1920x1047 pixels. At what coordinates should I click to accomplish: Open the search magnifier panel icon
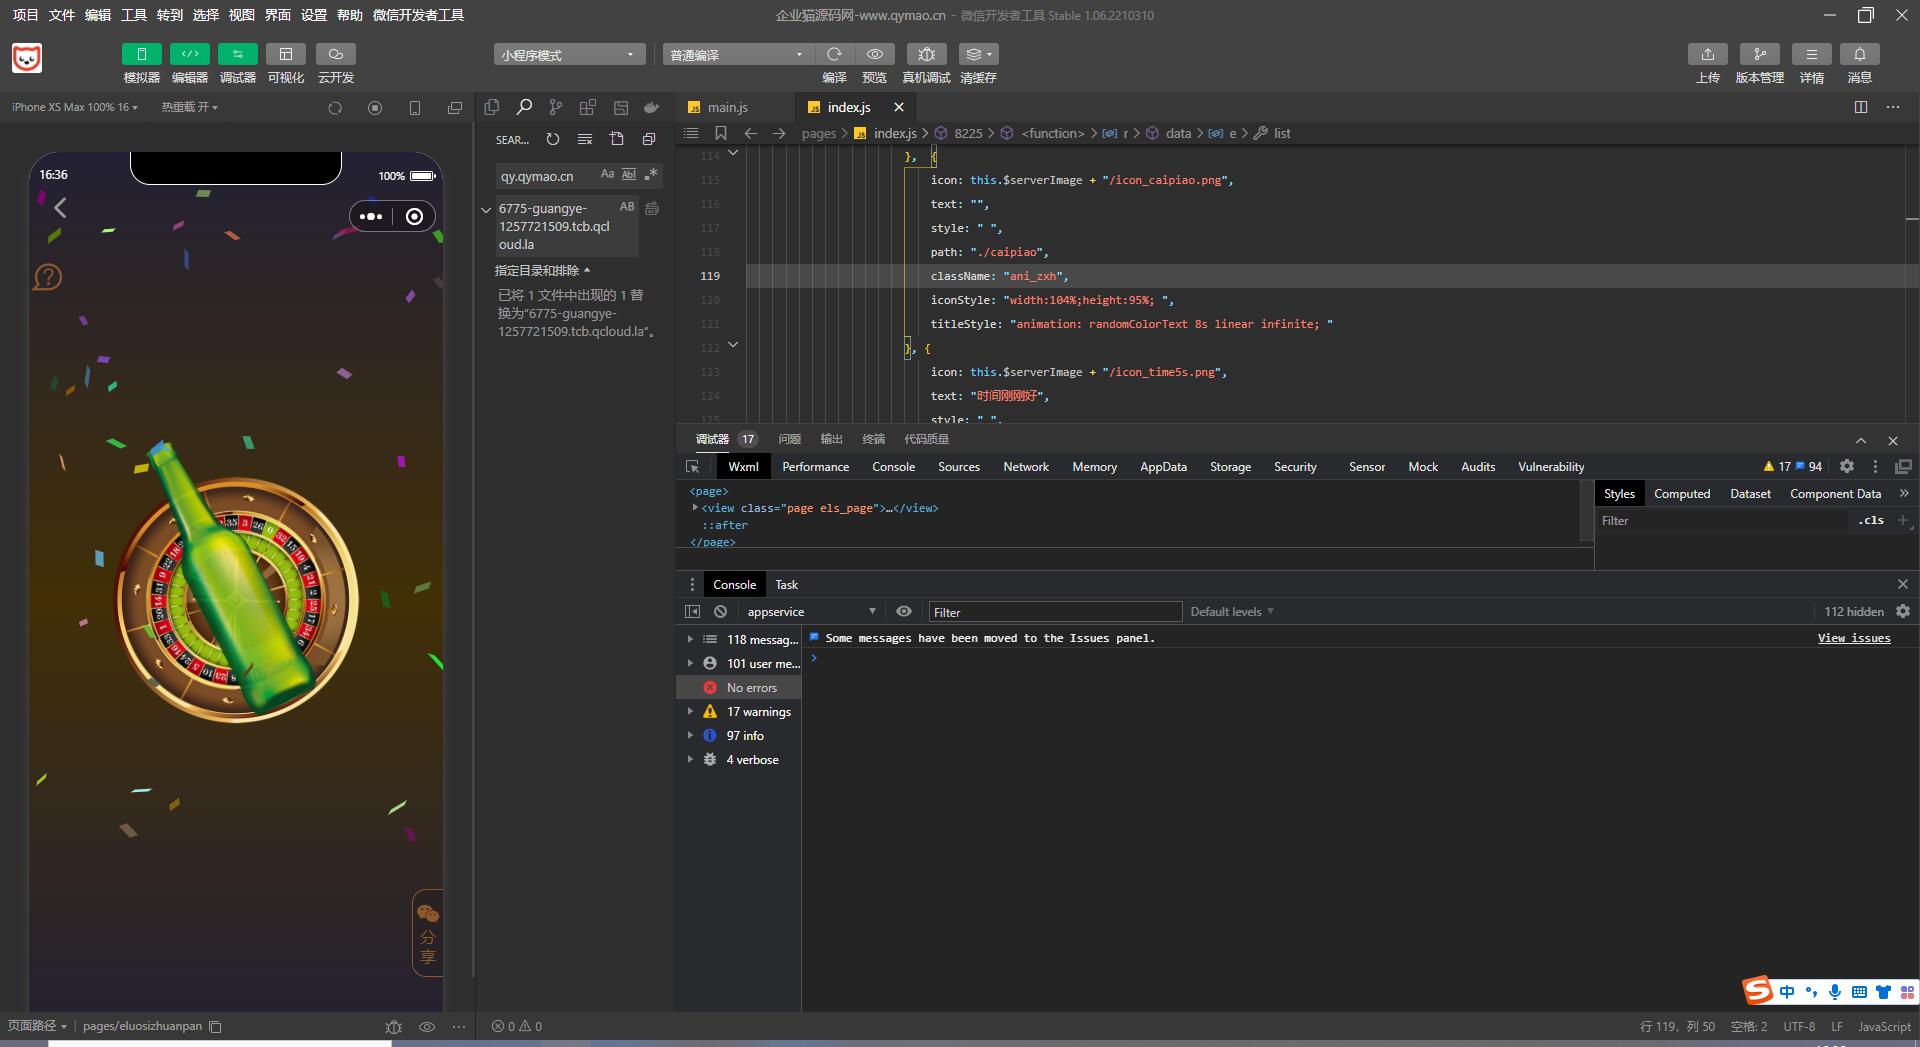524,107
